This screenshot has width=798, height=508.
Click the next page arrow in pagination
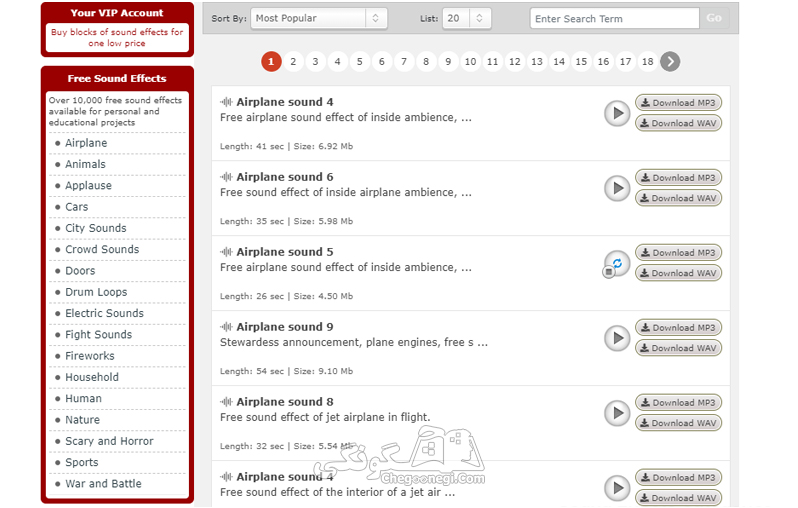670,62
